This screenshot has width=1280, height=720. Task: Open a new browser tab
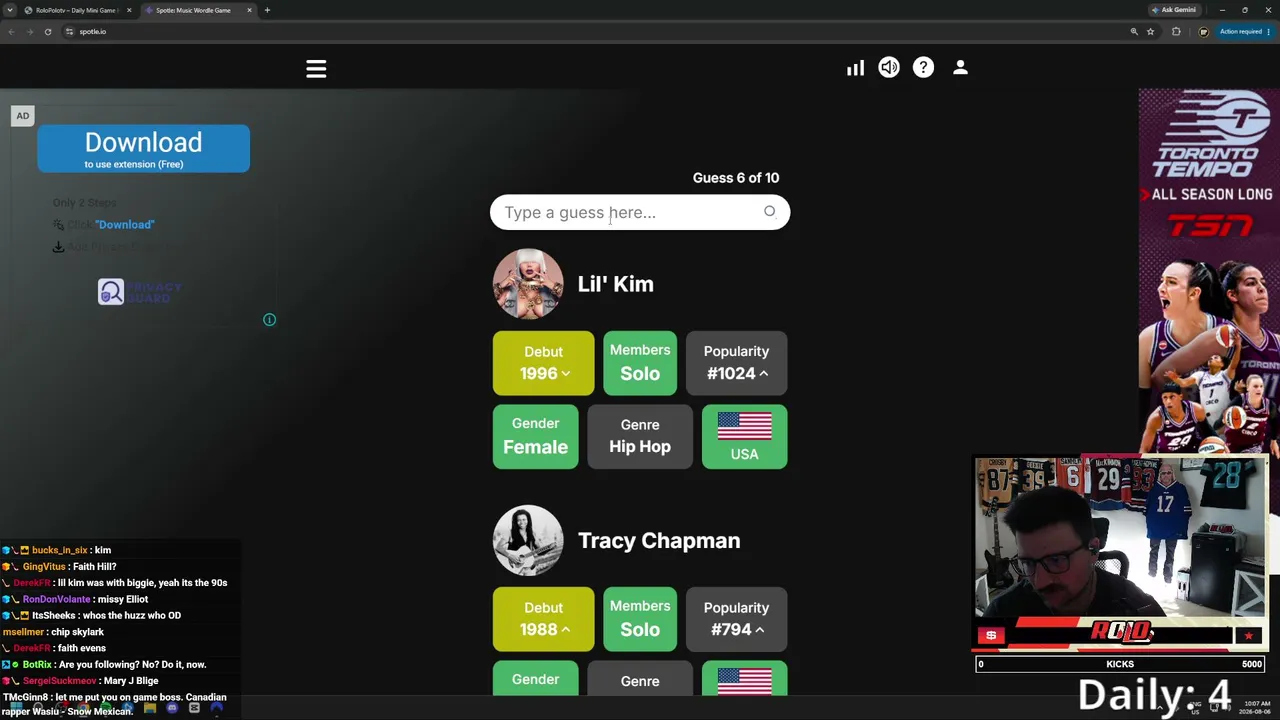(x=267, y=10)
